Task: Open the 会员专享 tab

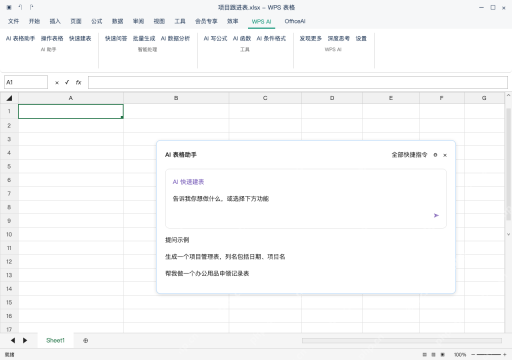Action: (206, 21)
